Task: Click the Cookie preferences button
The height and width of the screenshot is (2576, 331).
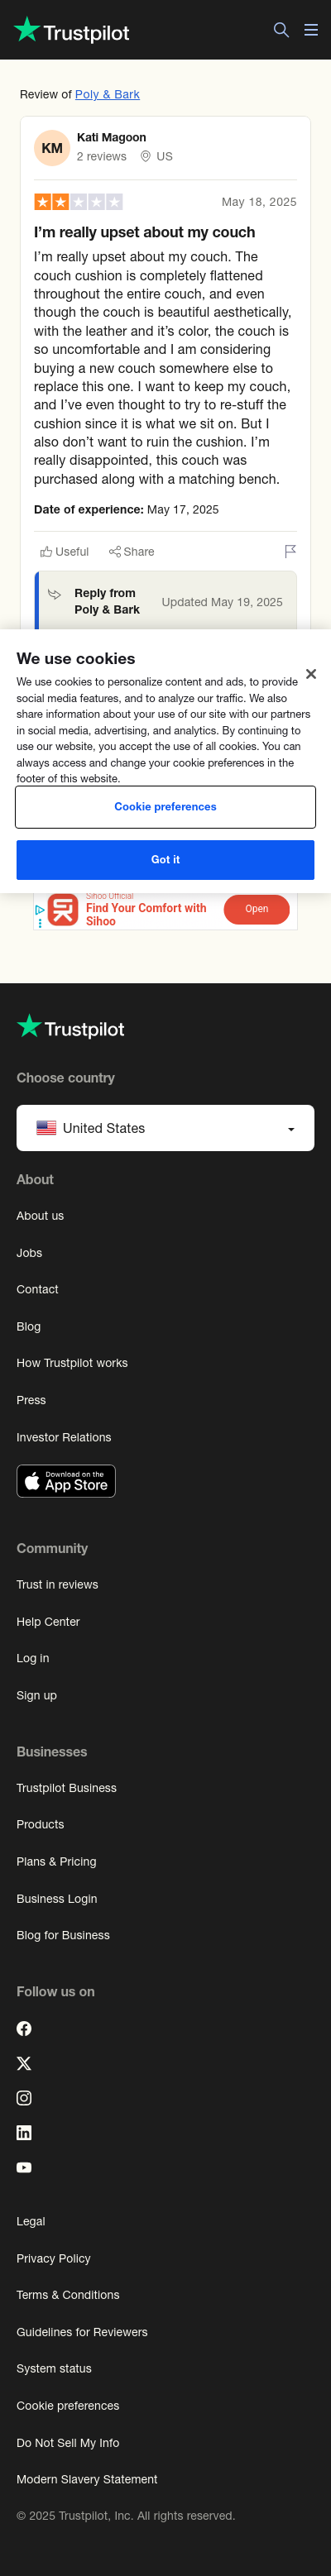Action: click(x=165, y=807)
